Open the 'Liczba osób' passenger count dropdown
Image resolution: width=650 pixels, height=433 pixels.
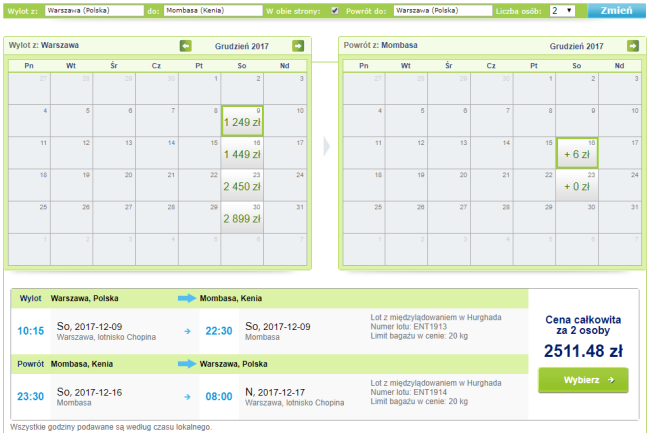(562, 11)
